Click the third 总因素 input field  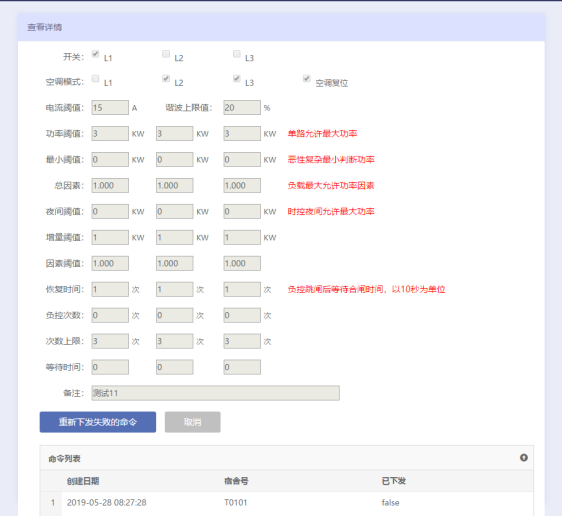coord(242,186)
